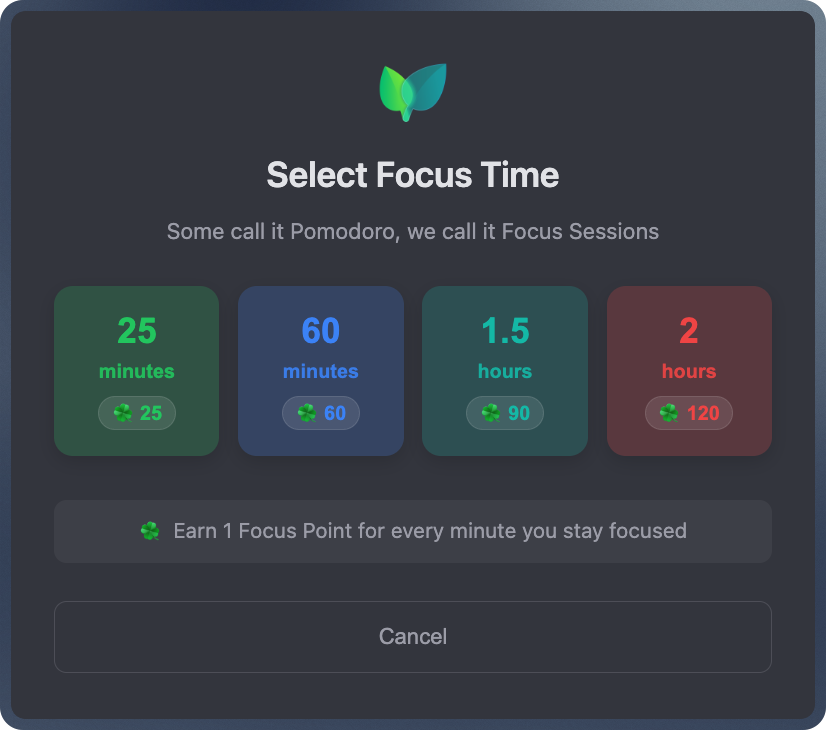
Task: Click the teal "hours" label under 1.5
Action: [x=505, y=371]
